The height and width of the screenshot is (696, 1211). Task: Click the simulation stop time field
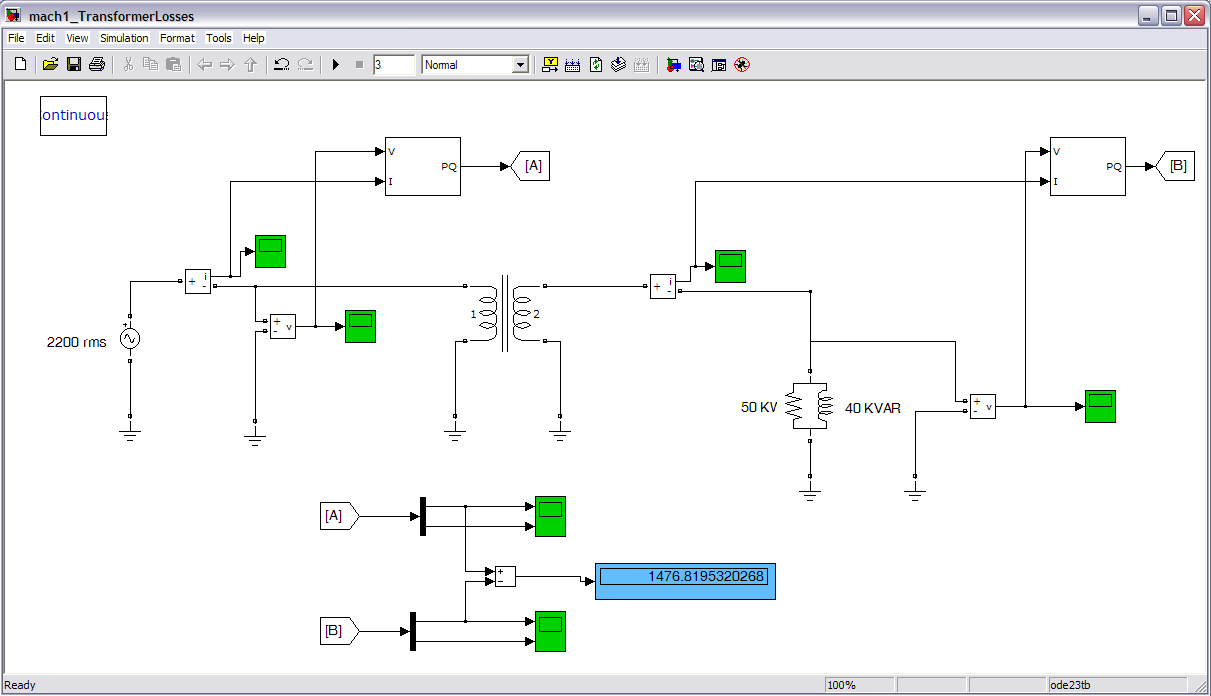[x=393, y=65]
